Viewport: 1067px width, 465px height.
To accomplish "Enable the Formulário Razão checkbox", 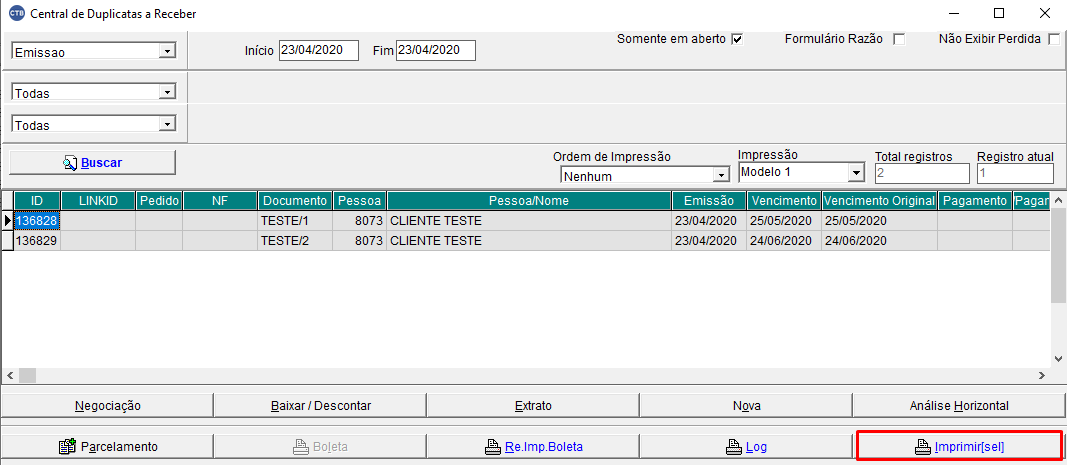I will point(898,40).
